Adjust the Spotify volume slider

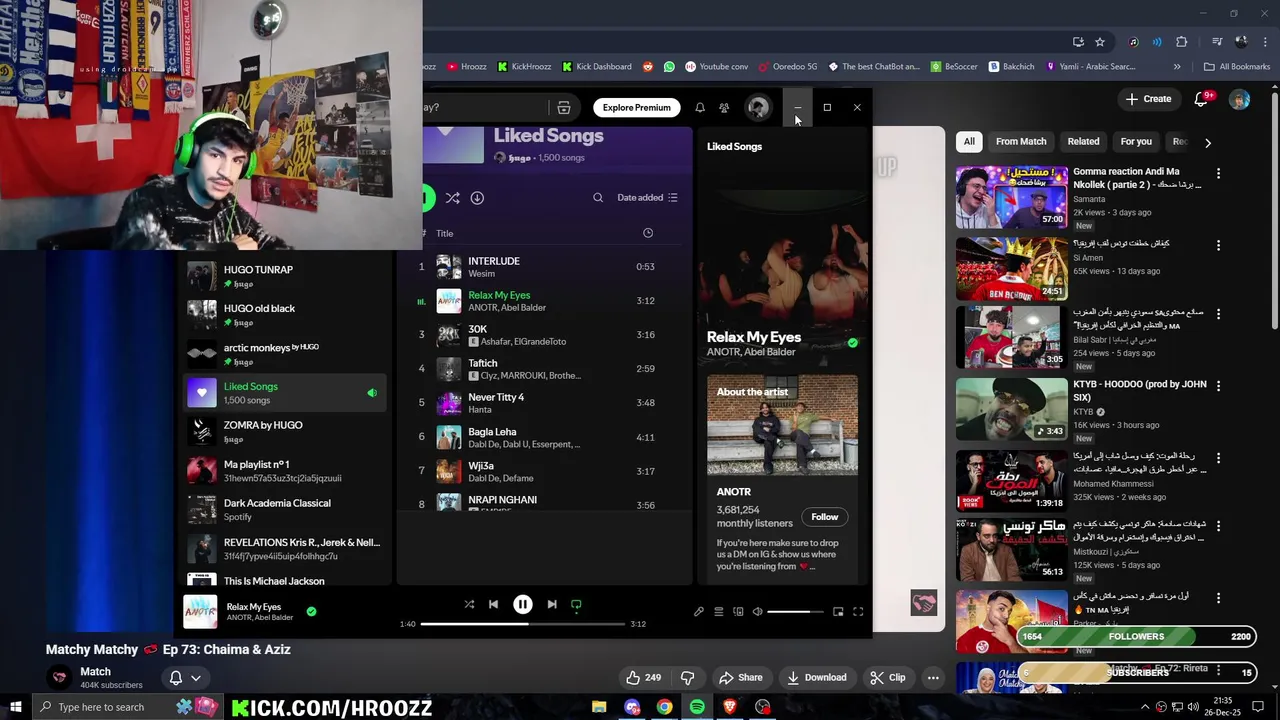[795, 611]
